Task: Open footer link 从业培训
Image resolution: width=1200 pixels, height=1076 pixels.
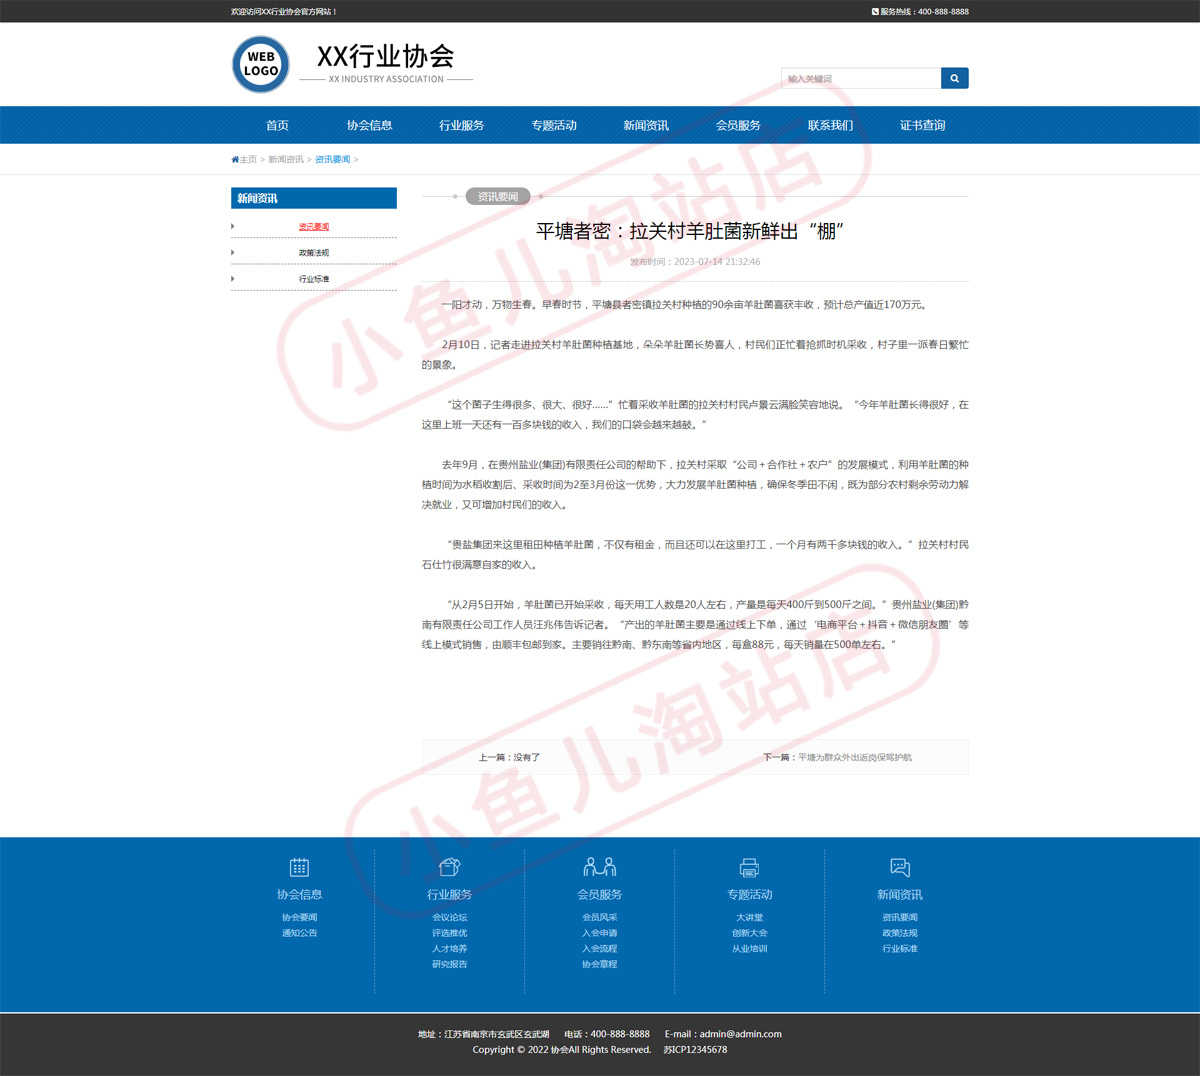Action: pos(749,948)
